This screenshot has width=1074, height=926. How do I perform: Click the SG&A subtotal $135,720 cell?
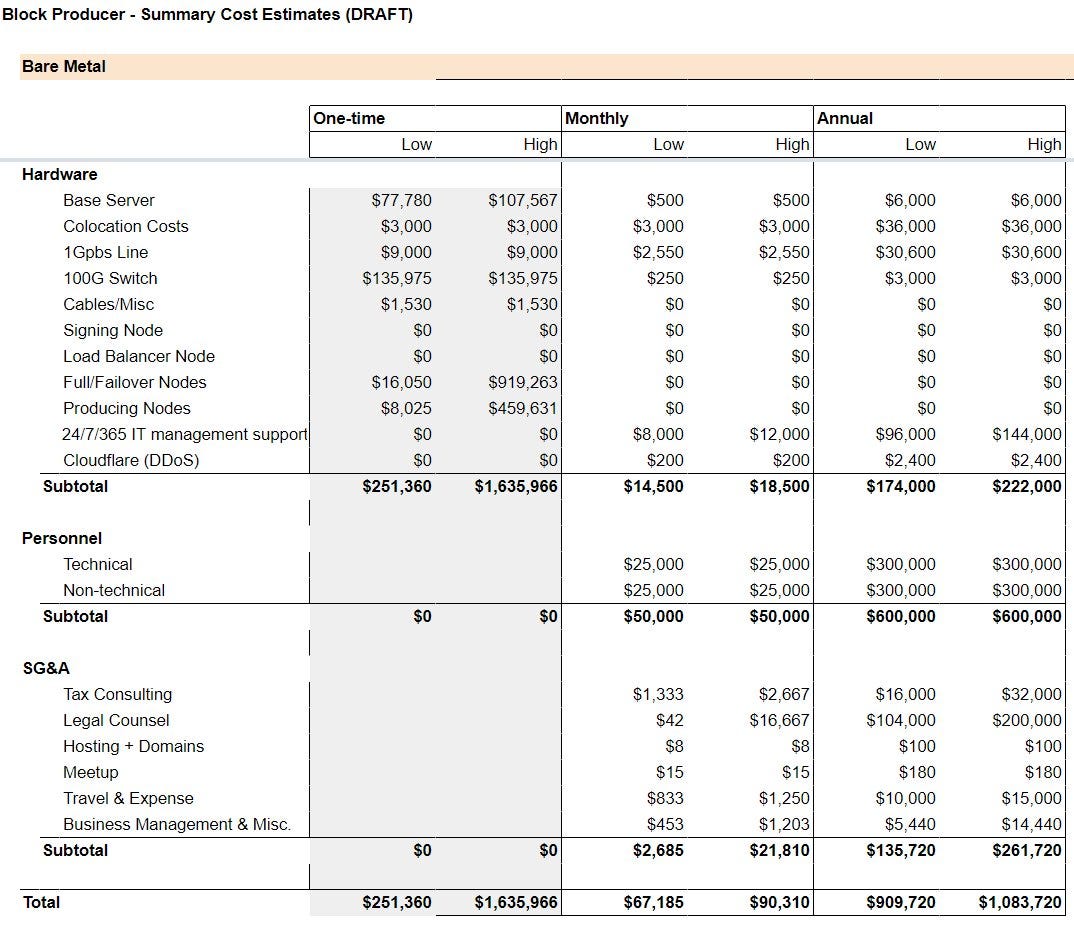coord(901,851)
